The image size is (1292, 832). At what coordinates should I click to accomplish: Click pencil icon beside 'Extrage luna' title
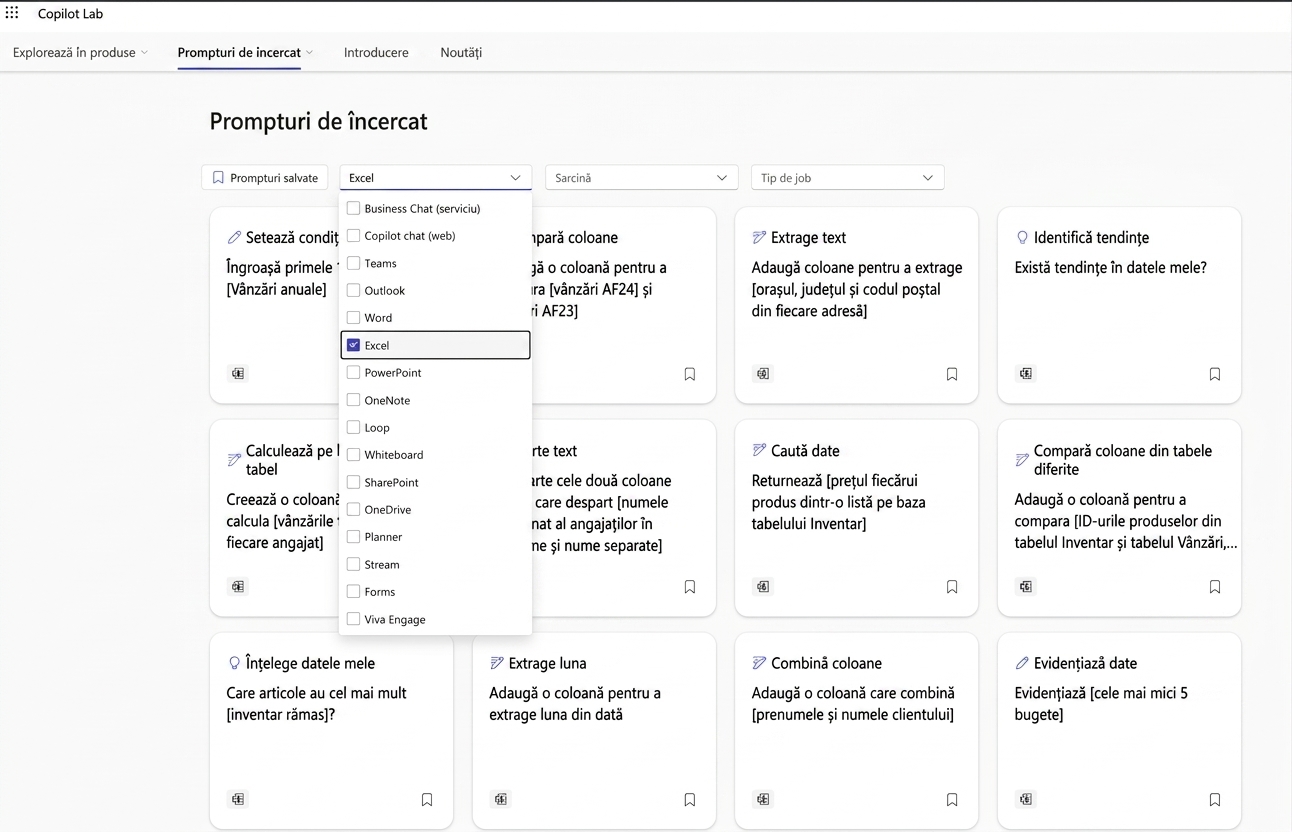497,663
